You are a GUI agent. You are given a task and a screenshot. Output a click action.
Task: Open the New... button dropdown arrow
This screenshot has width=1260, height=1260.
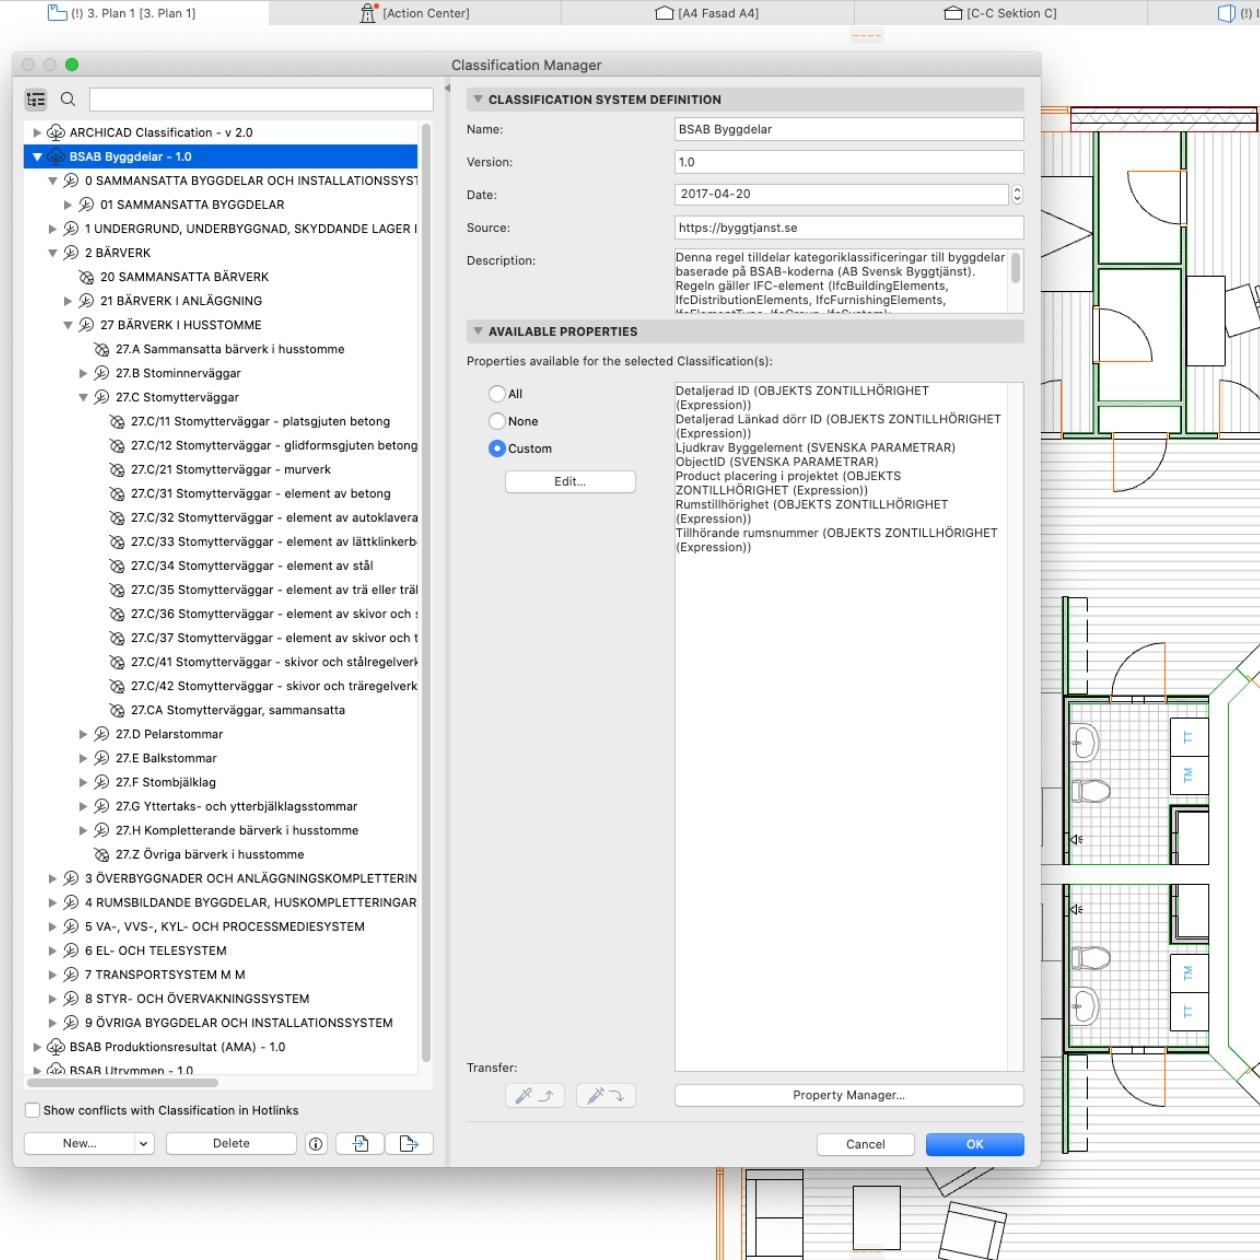(x=143, y=1144)
